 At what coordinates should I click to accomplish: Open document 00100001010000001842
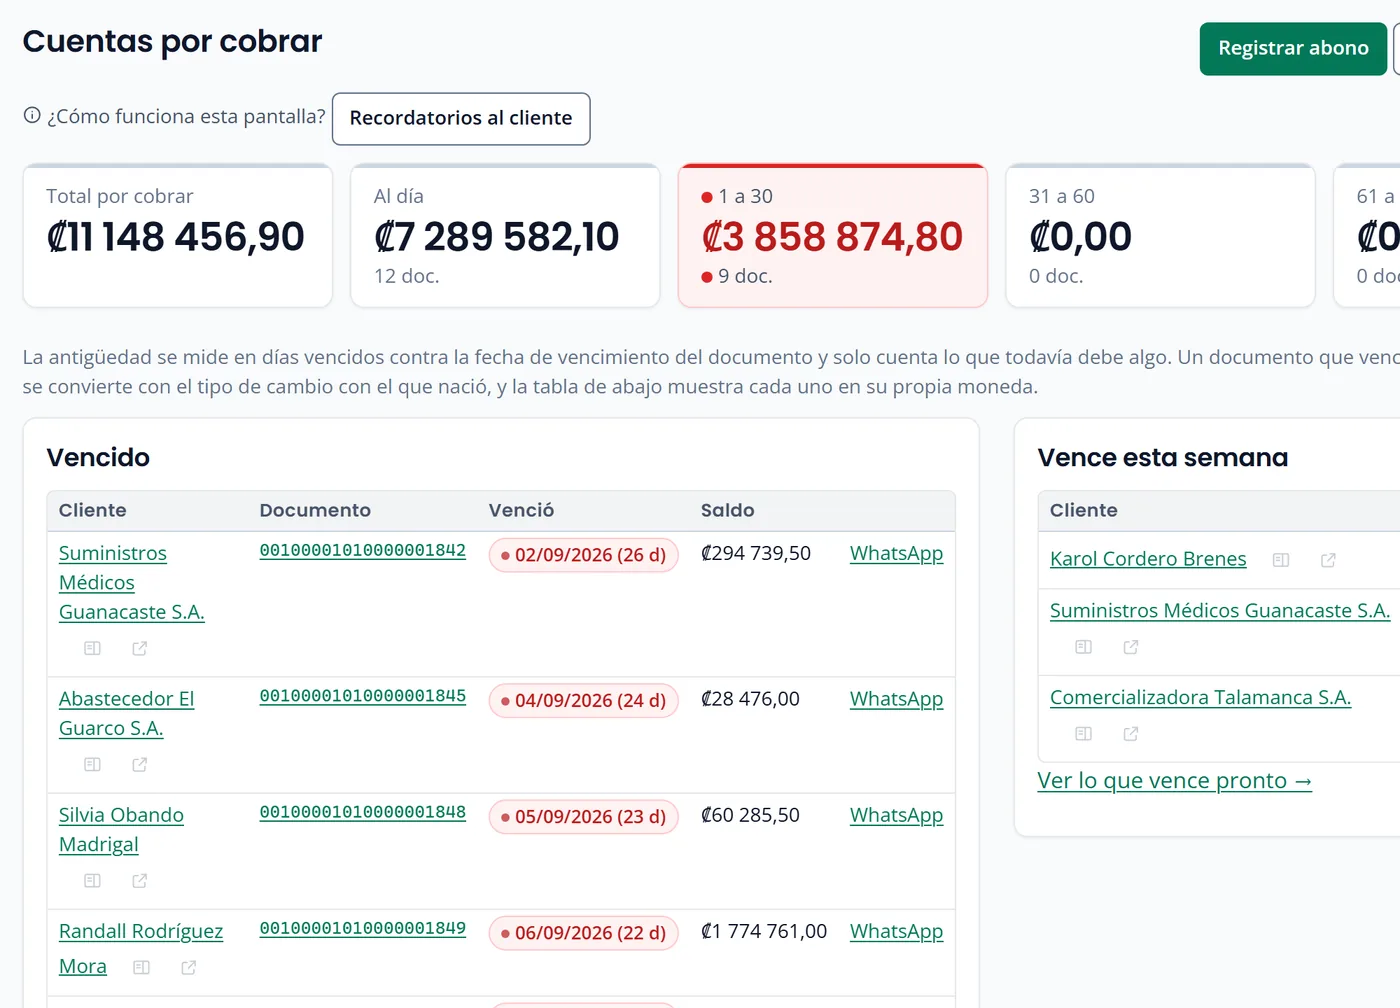click(x=362, y=550)
